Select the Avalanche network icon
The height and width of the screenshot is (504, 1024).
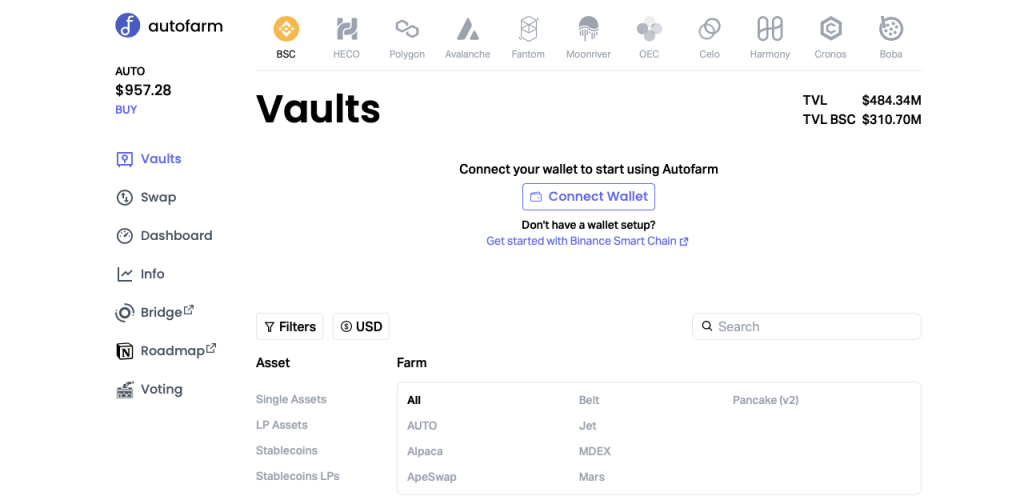468,29
